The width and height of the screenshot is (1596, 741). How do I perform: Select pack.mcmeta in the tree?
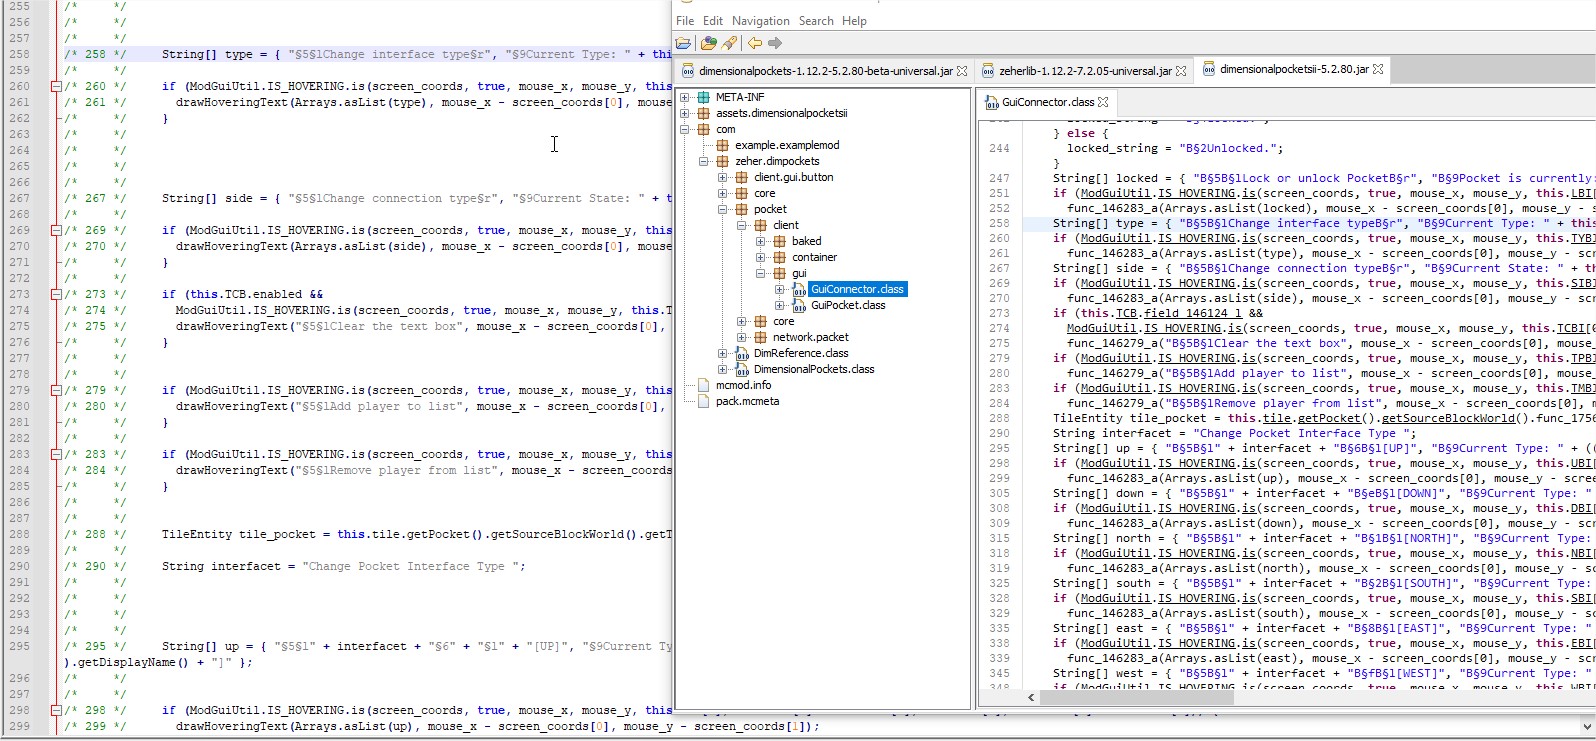[747, 401]
